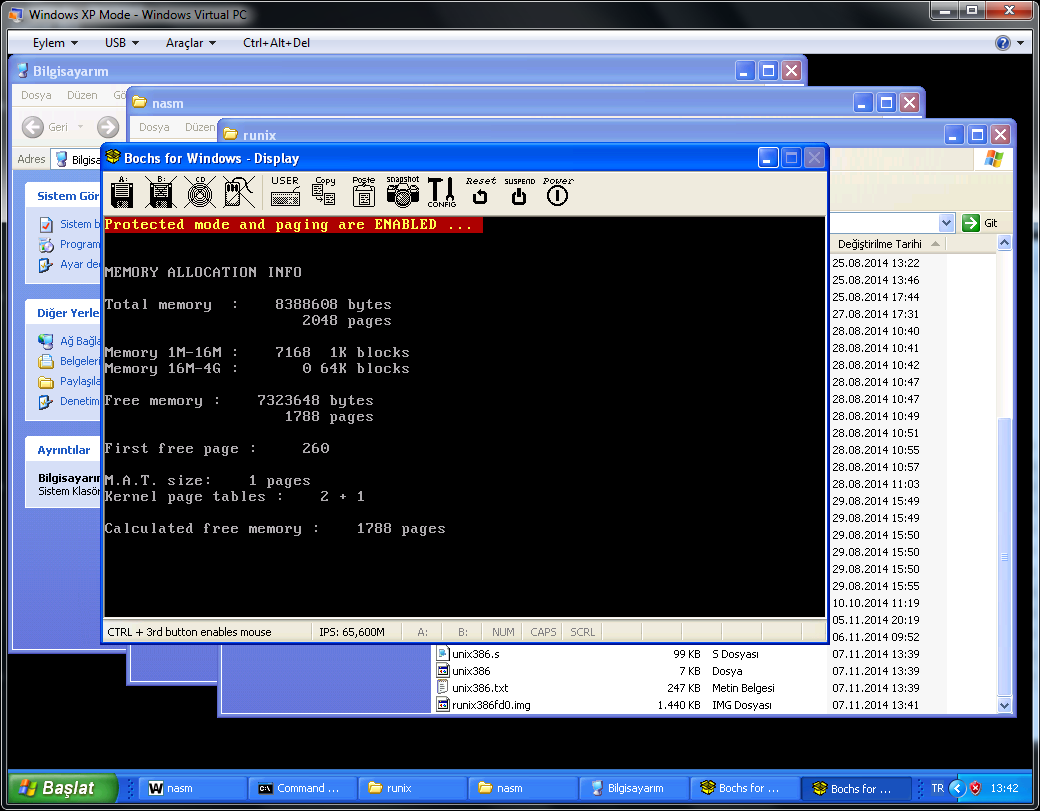Viewport: 1040px width, 811px height.
Task: Click the Geri back button in Bilgisayarım
Action: [46, 127]
